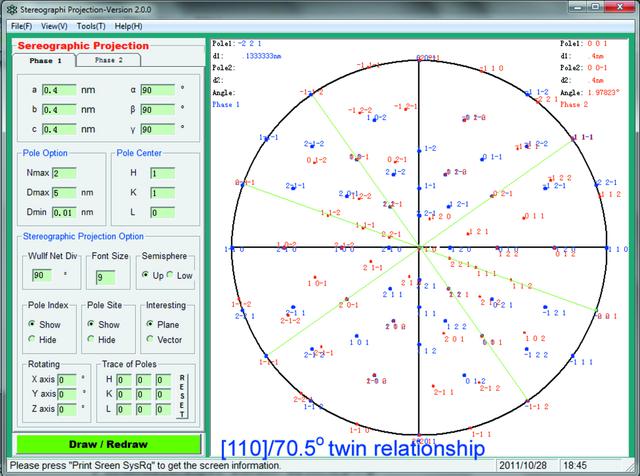Viewport: 640px width, 476px height.
Task: Click the 18:45 time in status bar
Action: tap(575, 465)
